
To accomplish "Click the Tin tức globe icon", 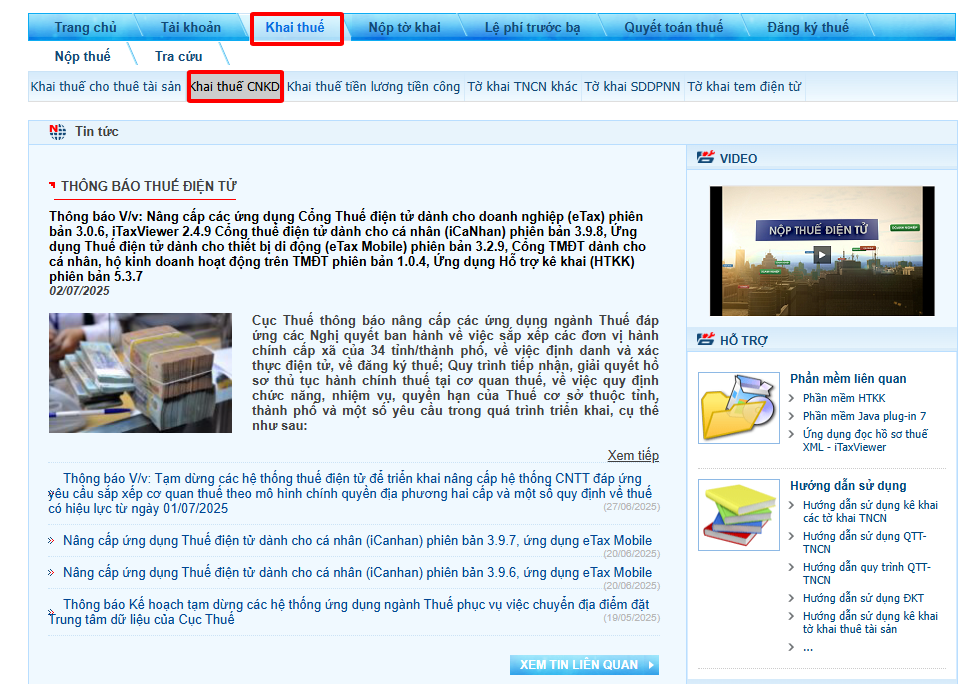I will (x=58, y=132).
